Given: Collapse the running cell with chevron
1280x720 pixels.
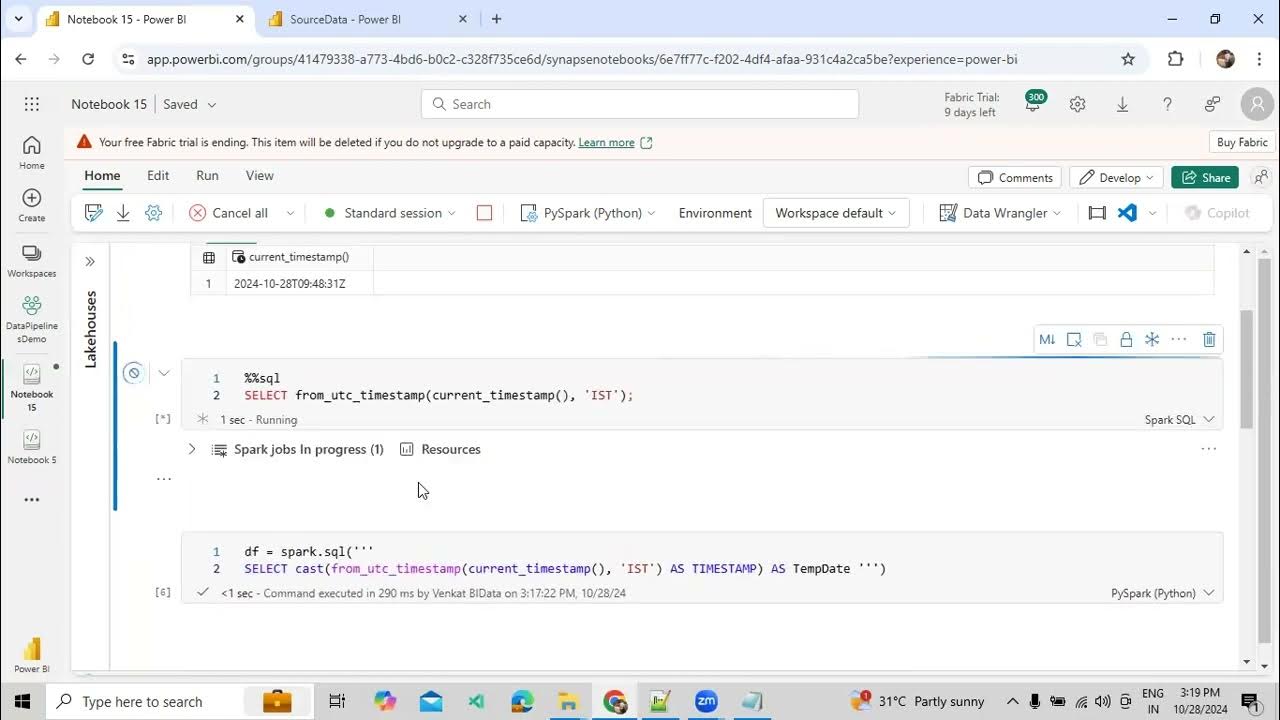Looking at the screenshot, I should pos(164,373).
